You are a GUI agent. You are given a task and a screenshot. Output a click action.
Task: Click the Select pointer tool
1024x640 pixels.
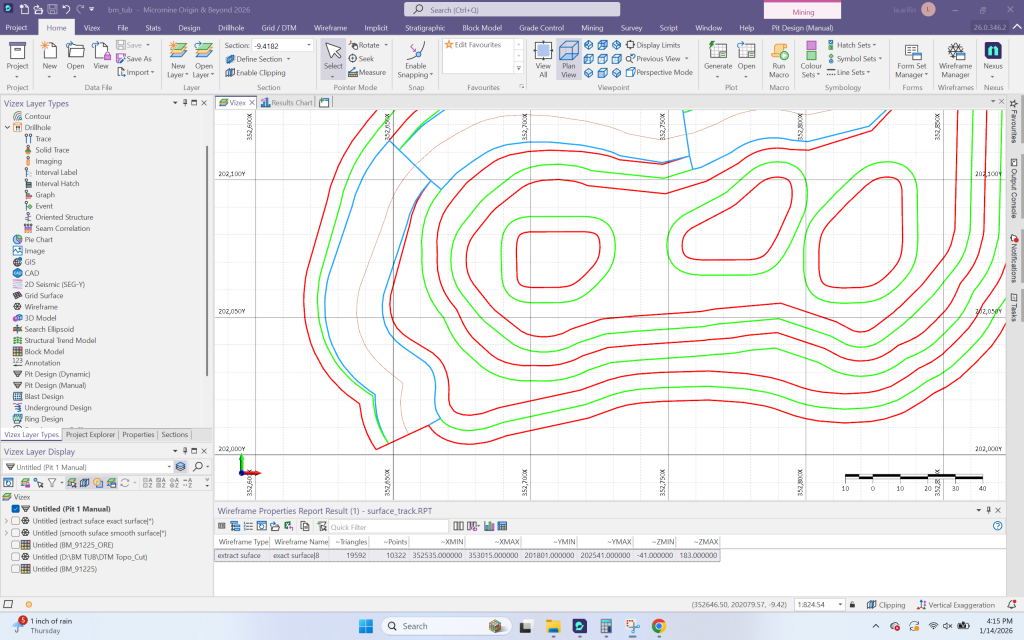[333, 57]
